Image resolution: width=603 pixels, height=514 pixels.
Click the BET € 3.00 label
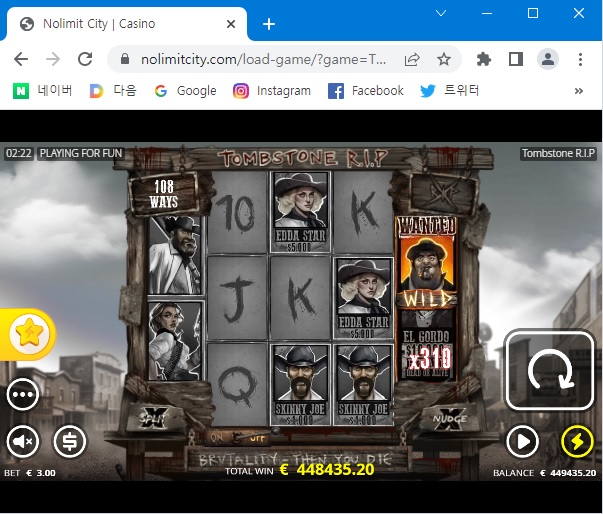click(30, 473)
